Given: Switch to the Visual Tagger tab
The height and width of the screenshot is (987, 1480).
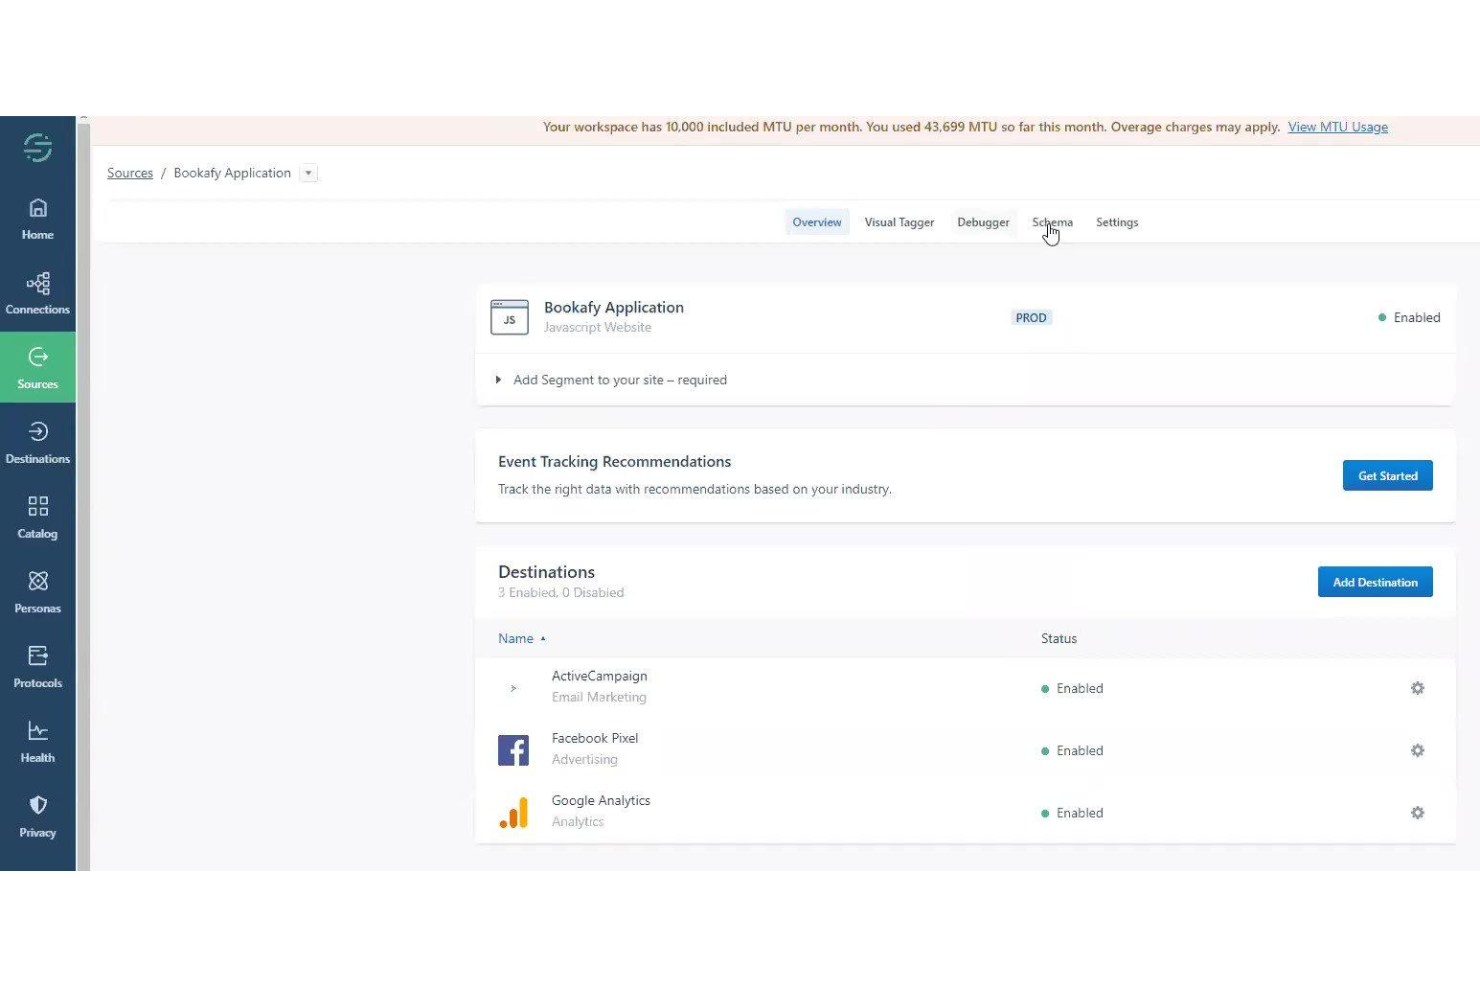Looking at the screenshot, I should pyautogui.click(x=899, y=222).
